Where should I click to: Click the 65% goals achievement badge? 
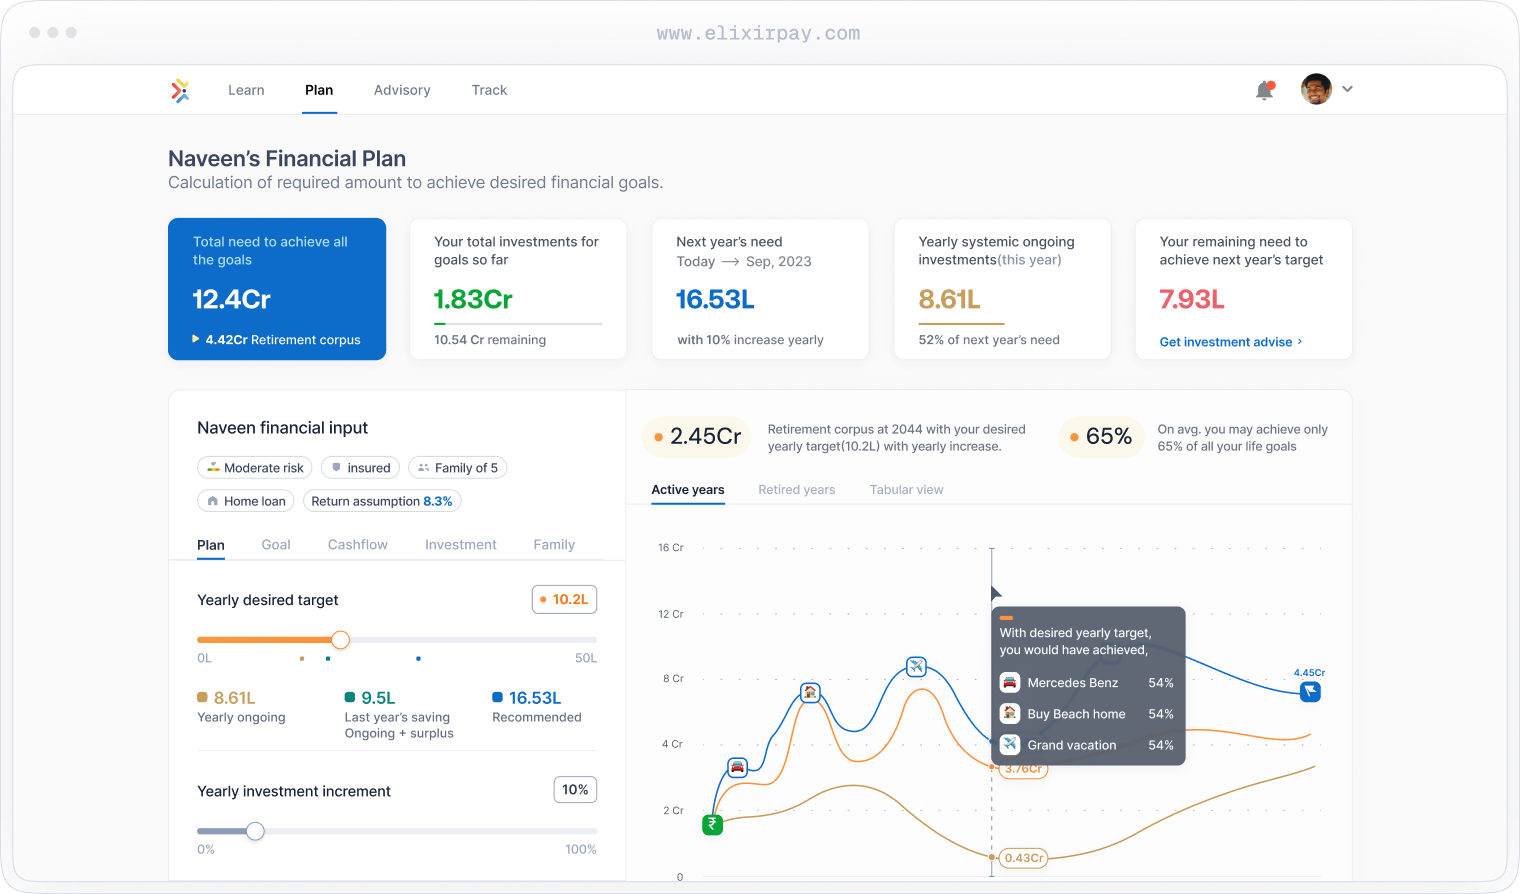(1101, 437)
